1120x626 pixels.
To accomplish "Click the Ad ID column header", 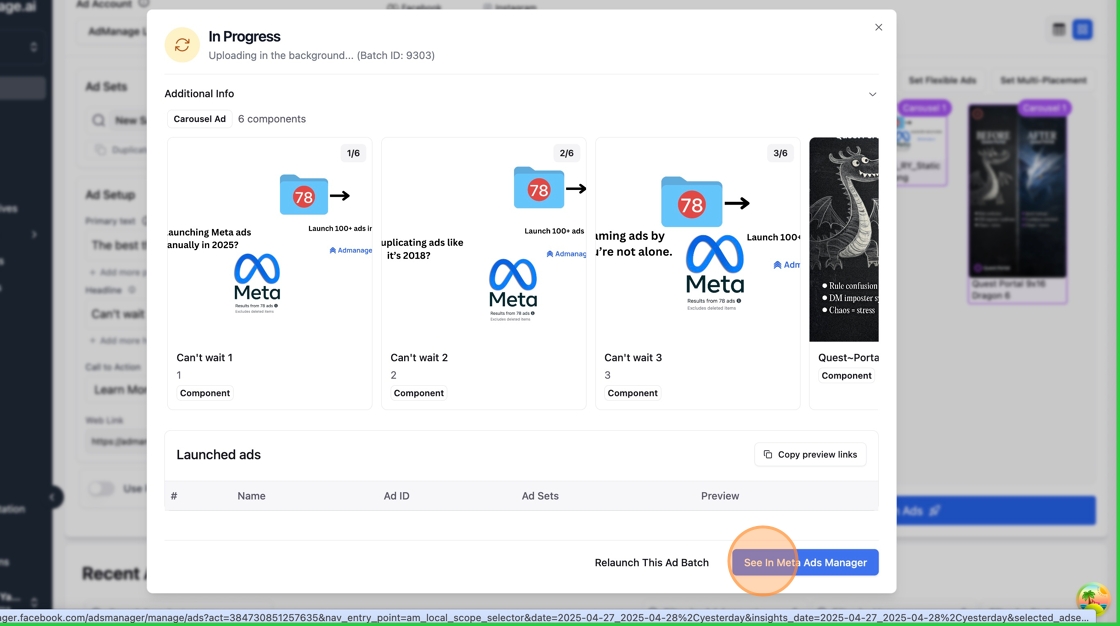I will point(396,496).
